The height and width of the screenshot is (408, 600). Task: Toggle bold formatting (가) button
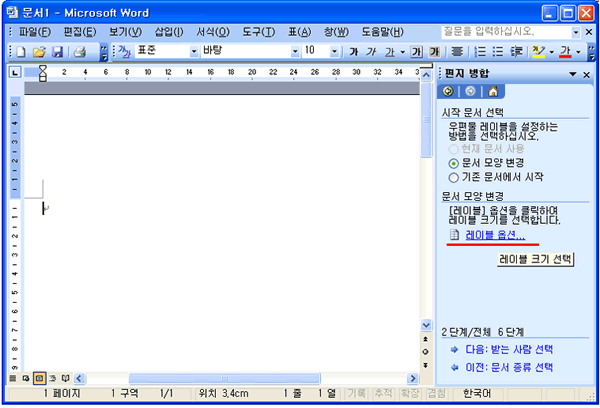click(354, 50)
